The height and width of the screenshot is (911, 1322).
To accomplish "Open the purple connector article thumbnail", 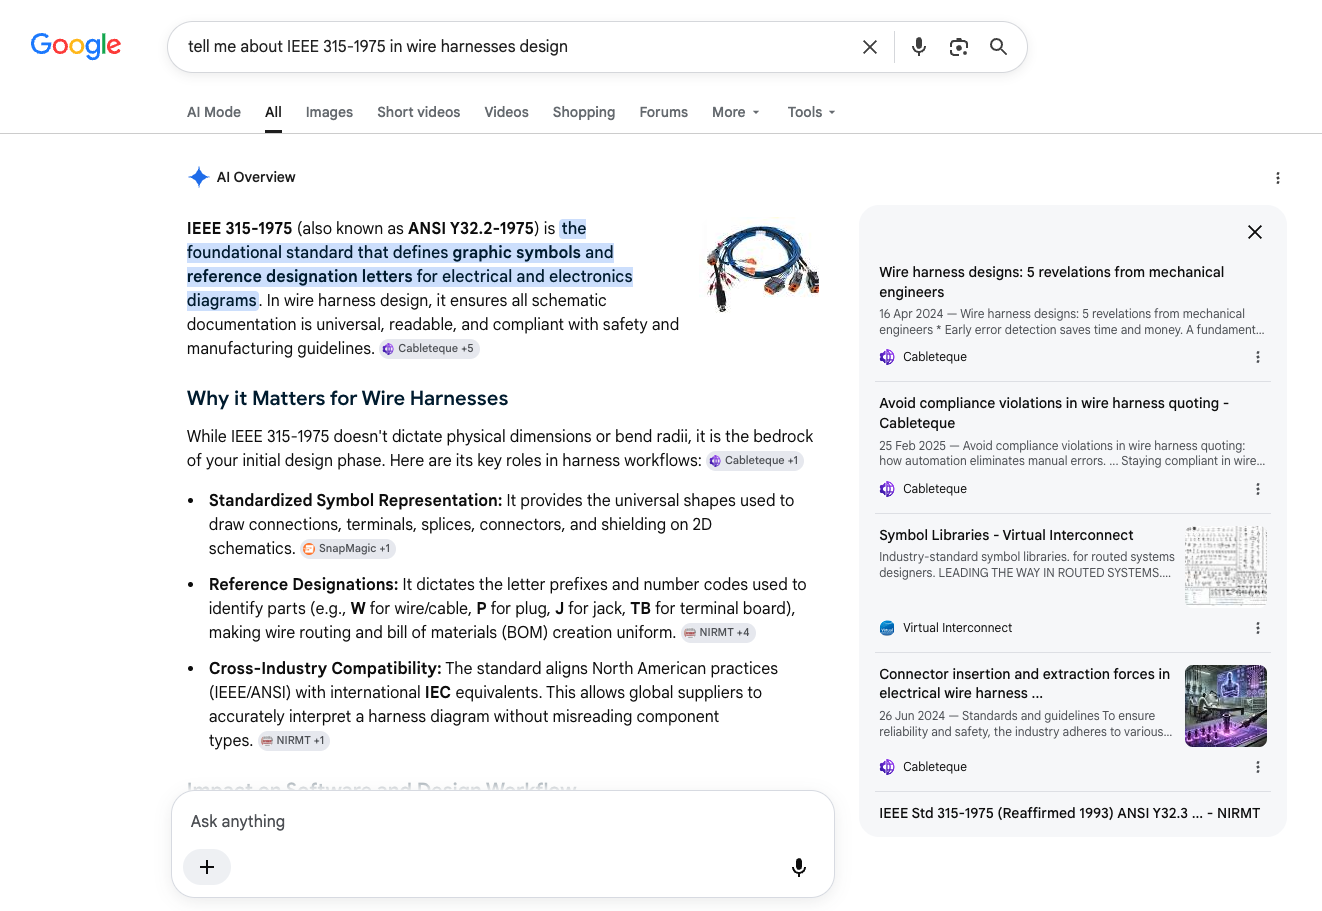I will 1226,706.
